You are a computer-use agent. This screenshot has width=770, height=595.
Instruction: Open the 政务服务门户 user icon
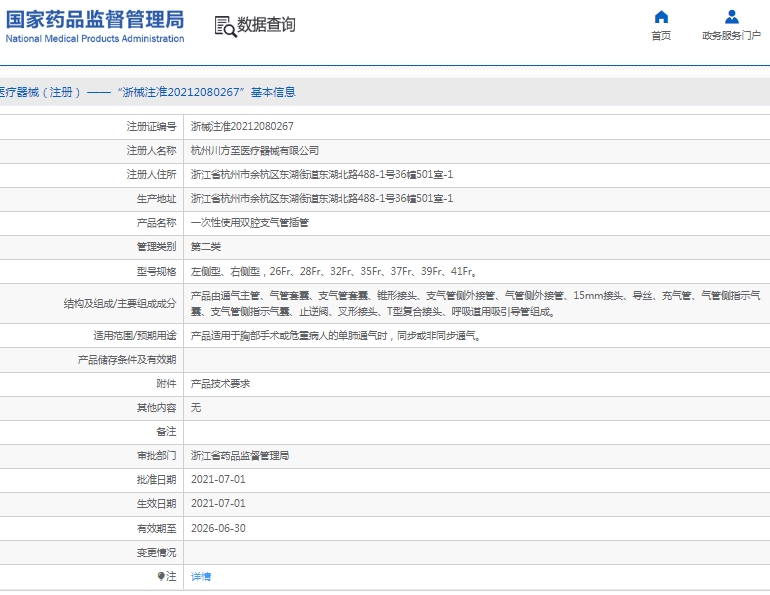click(x=732, y=17)
